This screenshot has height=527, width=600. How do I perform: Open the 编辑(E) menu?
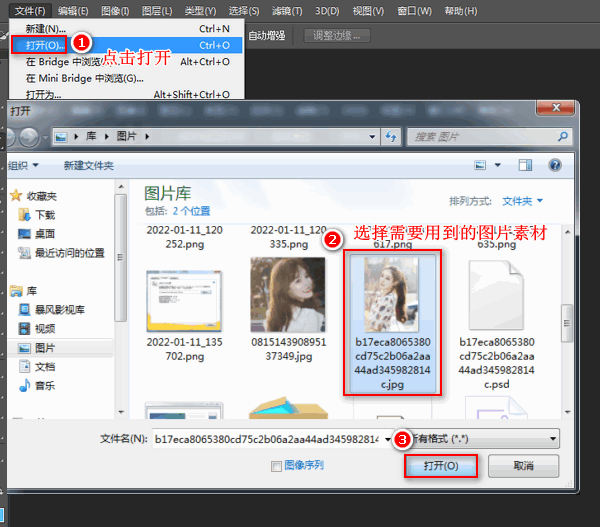coord(73,11)
